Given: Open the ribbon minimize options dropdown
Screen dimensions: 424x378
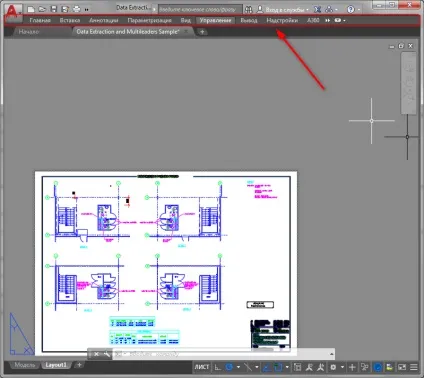Looking at the screenshot, I should 340,20.
